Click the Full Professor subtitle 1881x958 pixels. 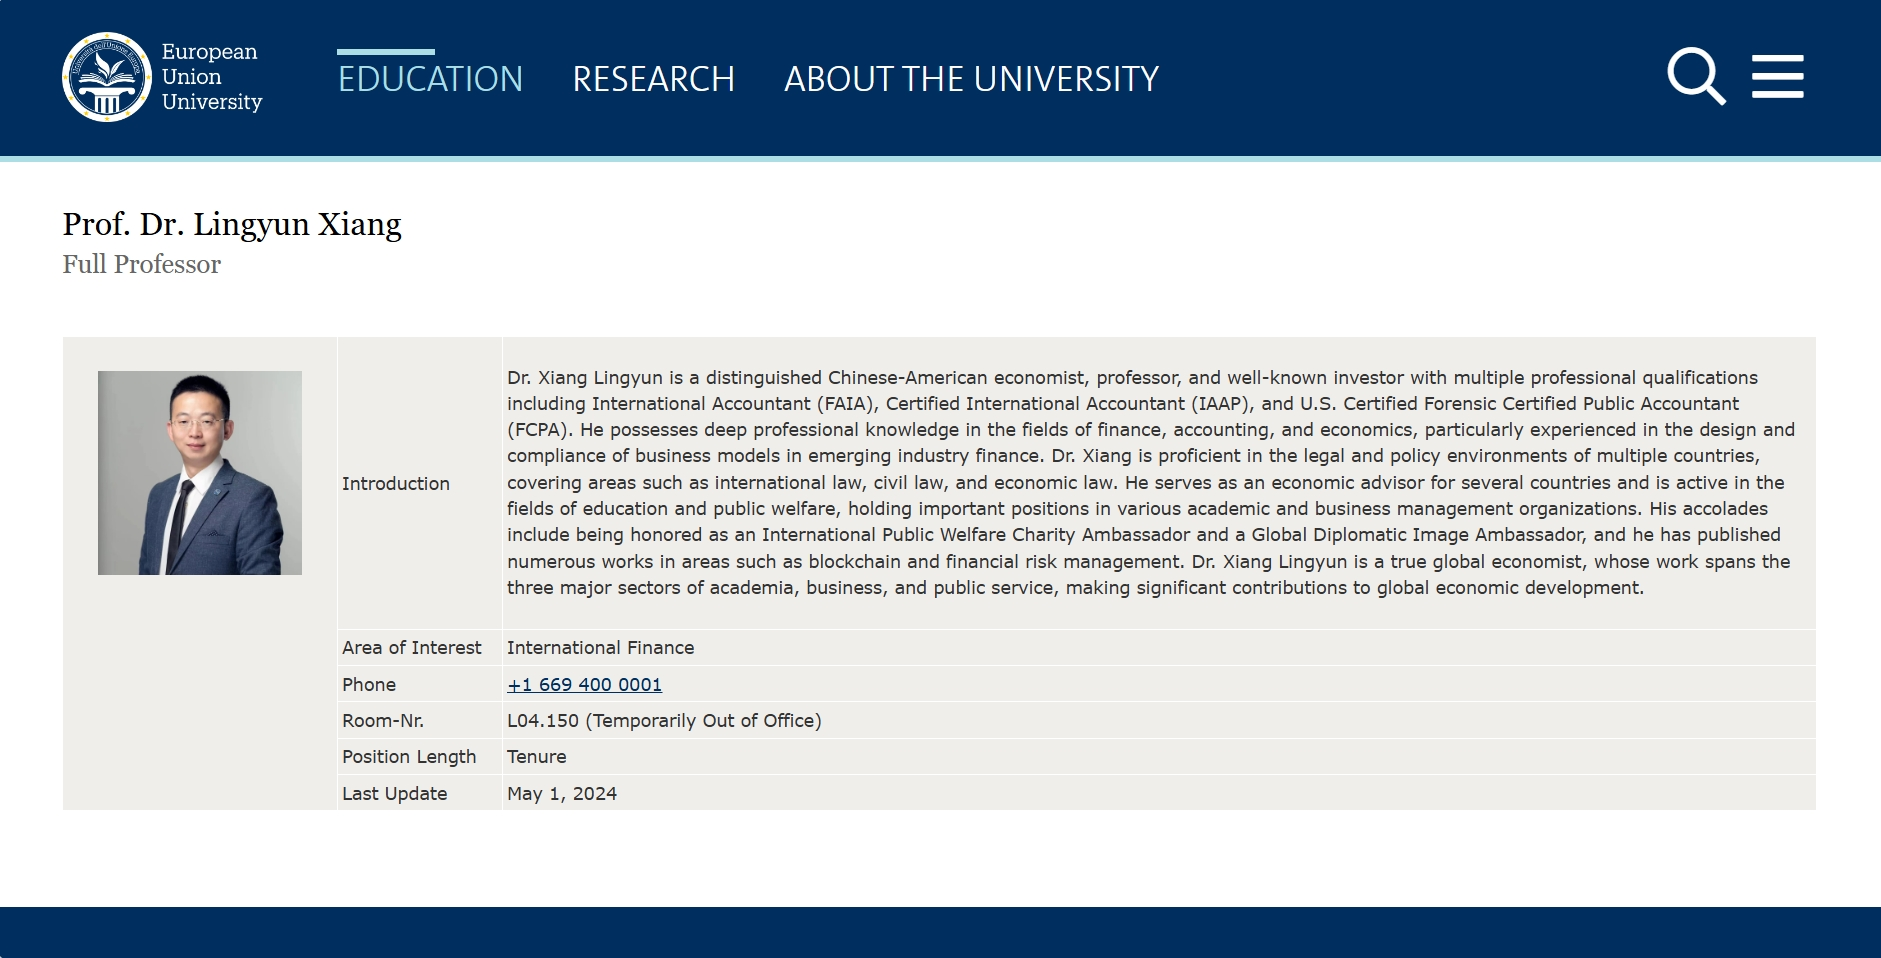click(x=141, y=265)
